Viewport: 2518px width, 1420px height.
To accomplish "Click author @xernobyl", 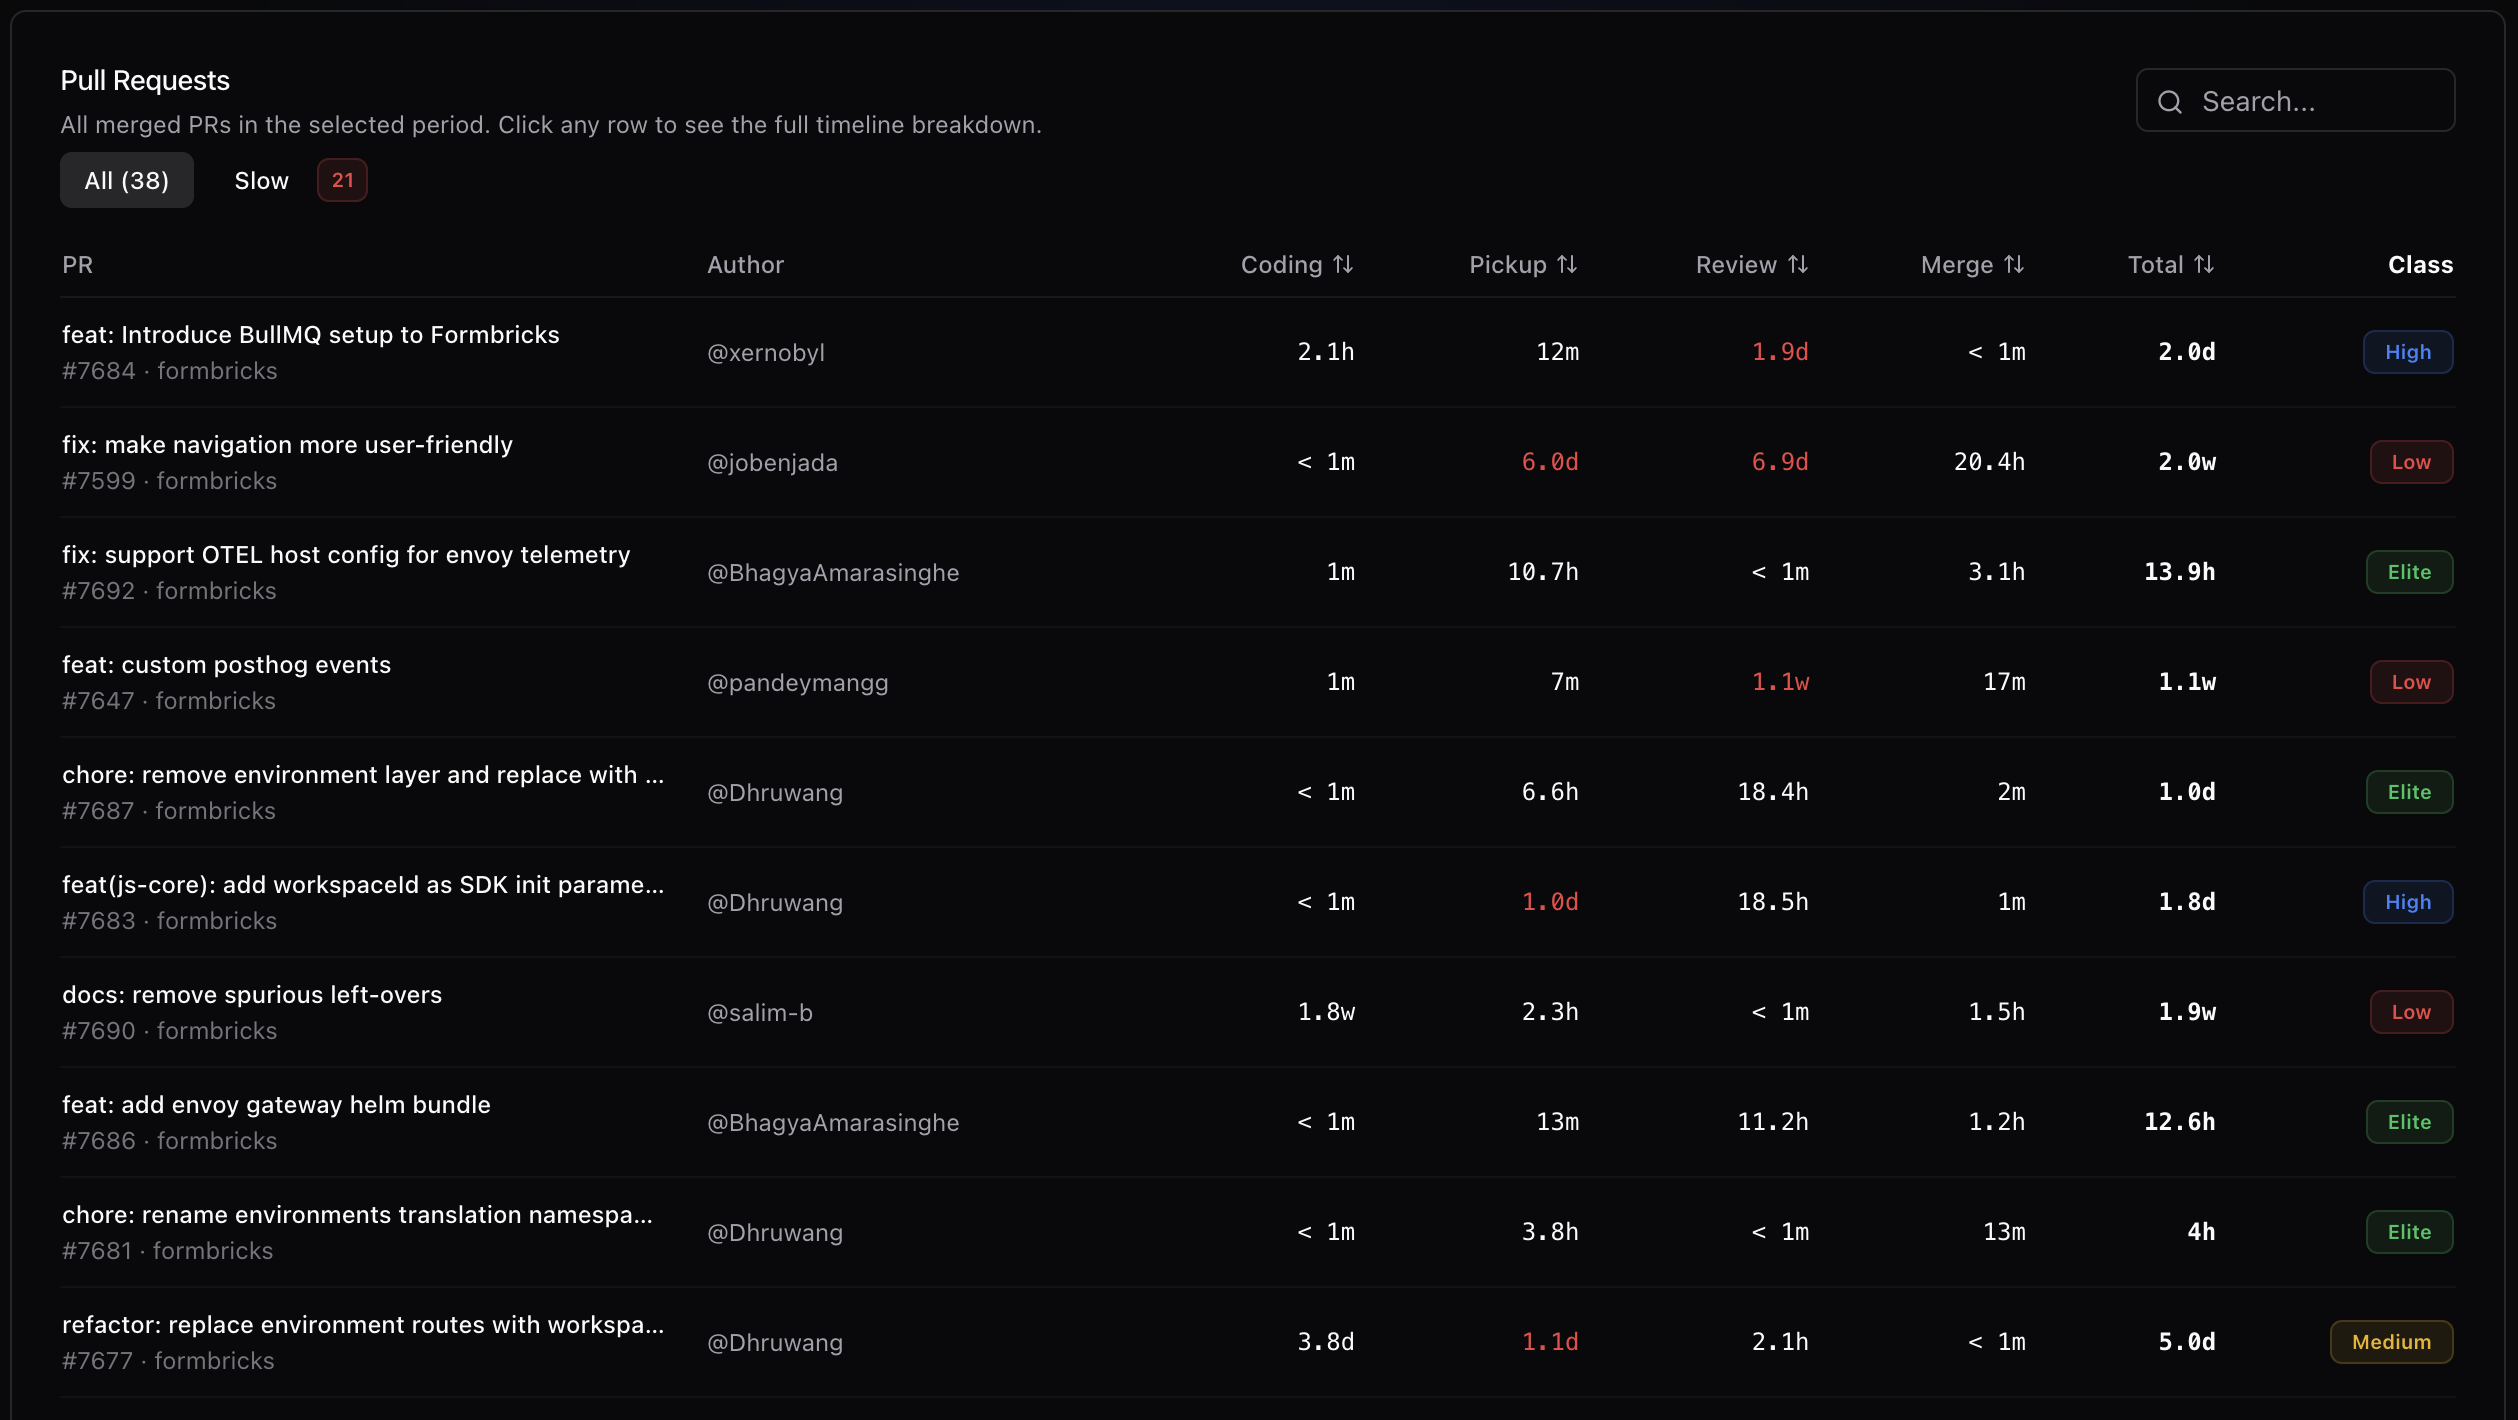I will point(766,353).
